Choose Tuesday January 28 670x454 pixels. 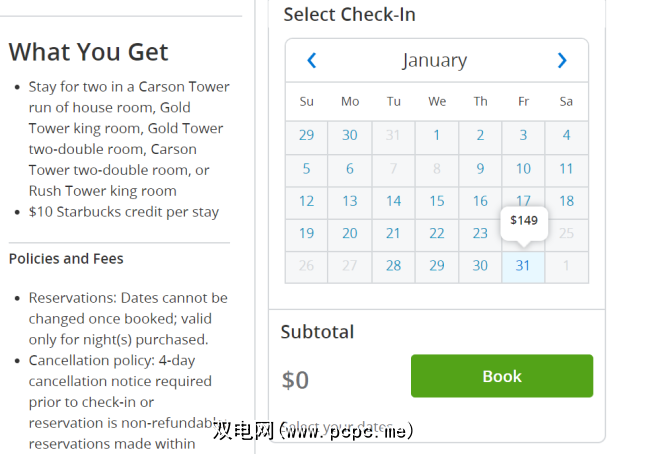(393, 266)
